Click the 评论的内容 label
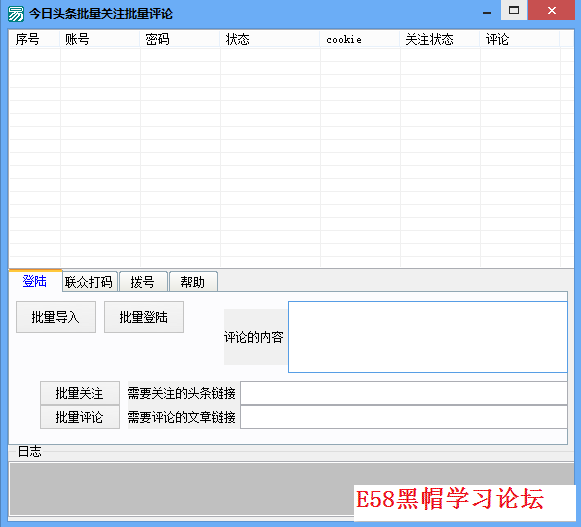Screen dimensions: 581x527 pyautogui.click(x=254, y=337)
